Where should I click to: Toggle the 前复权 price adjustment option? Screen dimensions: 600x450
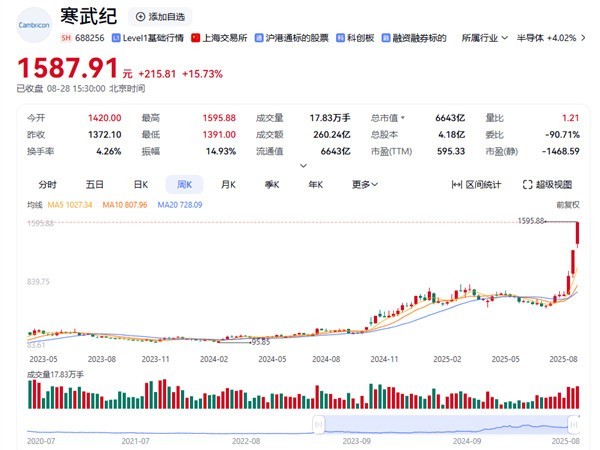pyautogui.click(x=568, y=204)
